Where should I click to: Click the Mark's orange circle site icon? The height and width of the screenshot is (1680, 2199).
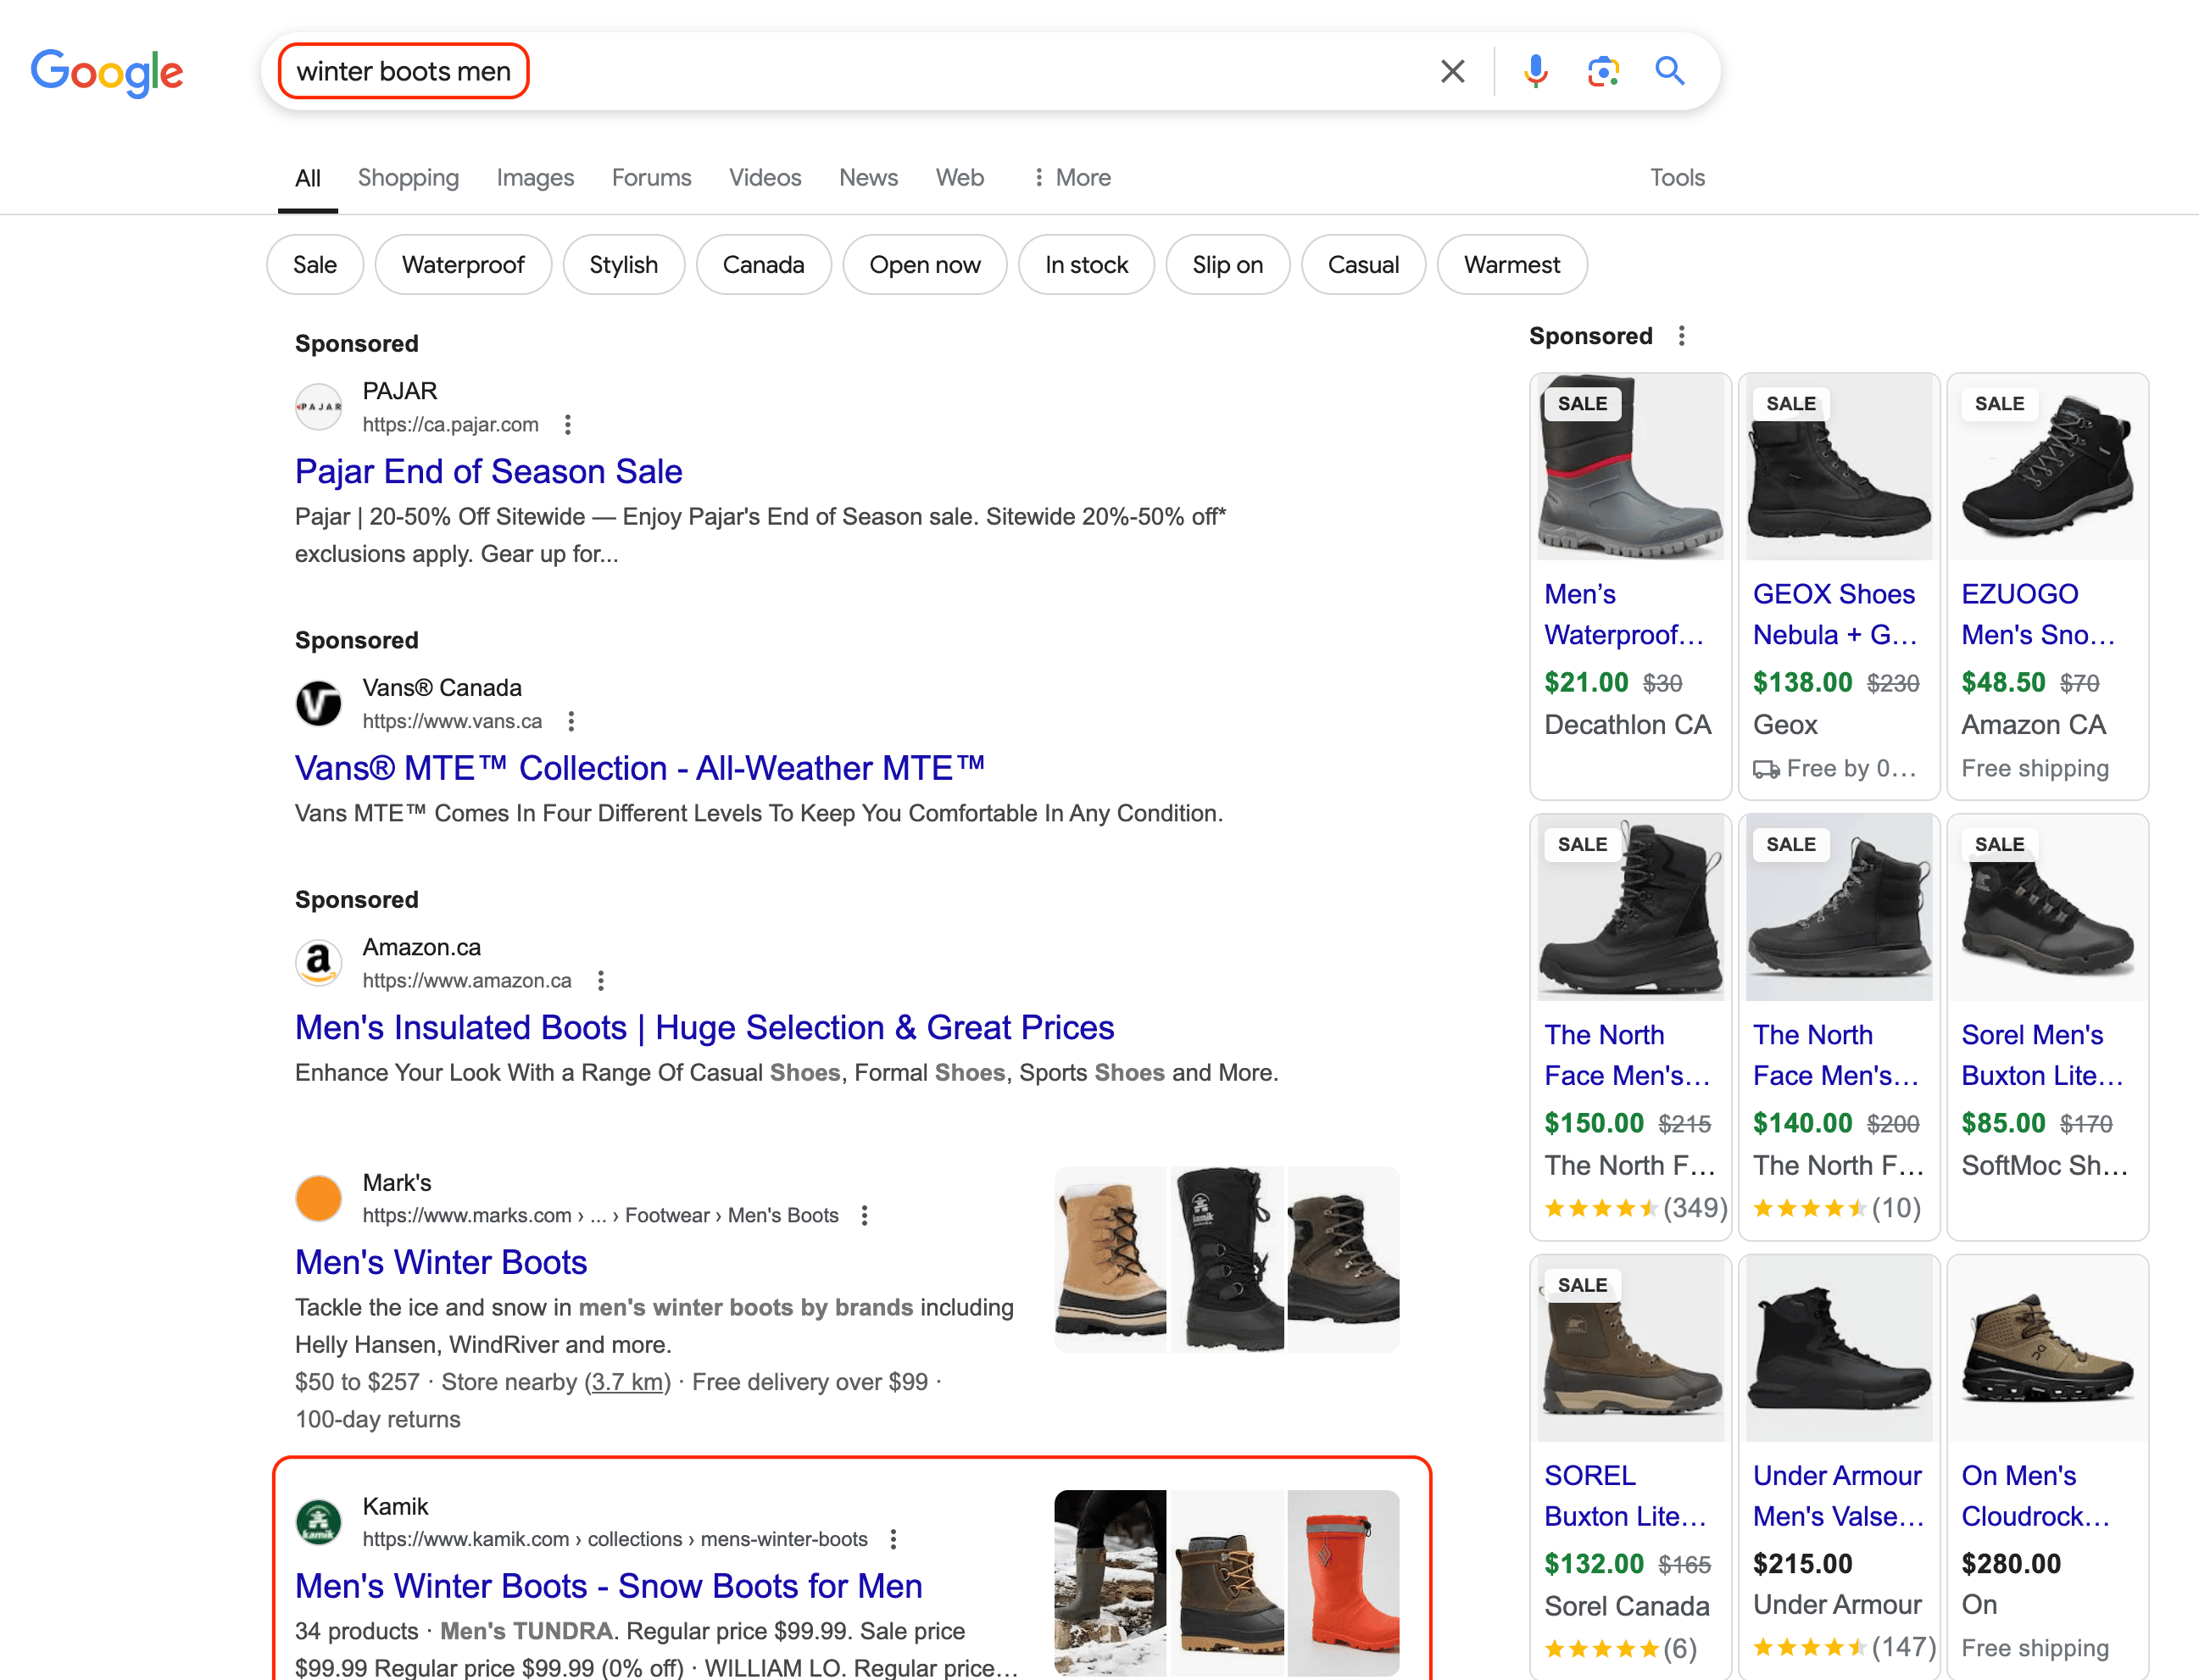pos(319,1198)
